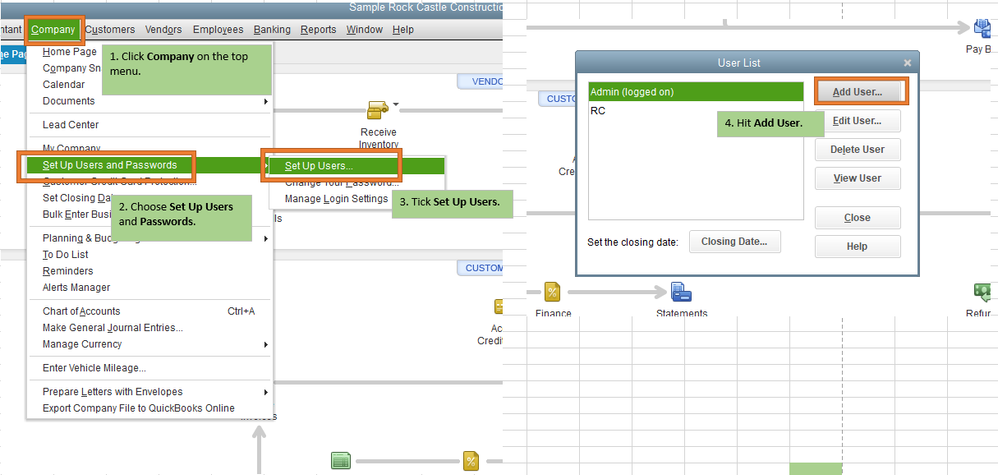
Task: Click the View User button
Action: pyautogui.click(x=857, y=178)
